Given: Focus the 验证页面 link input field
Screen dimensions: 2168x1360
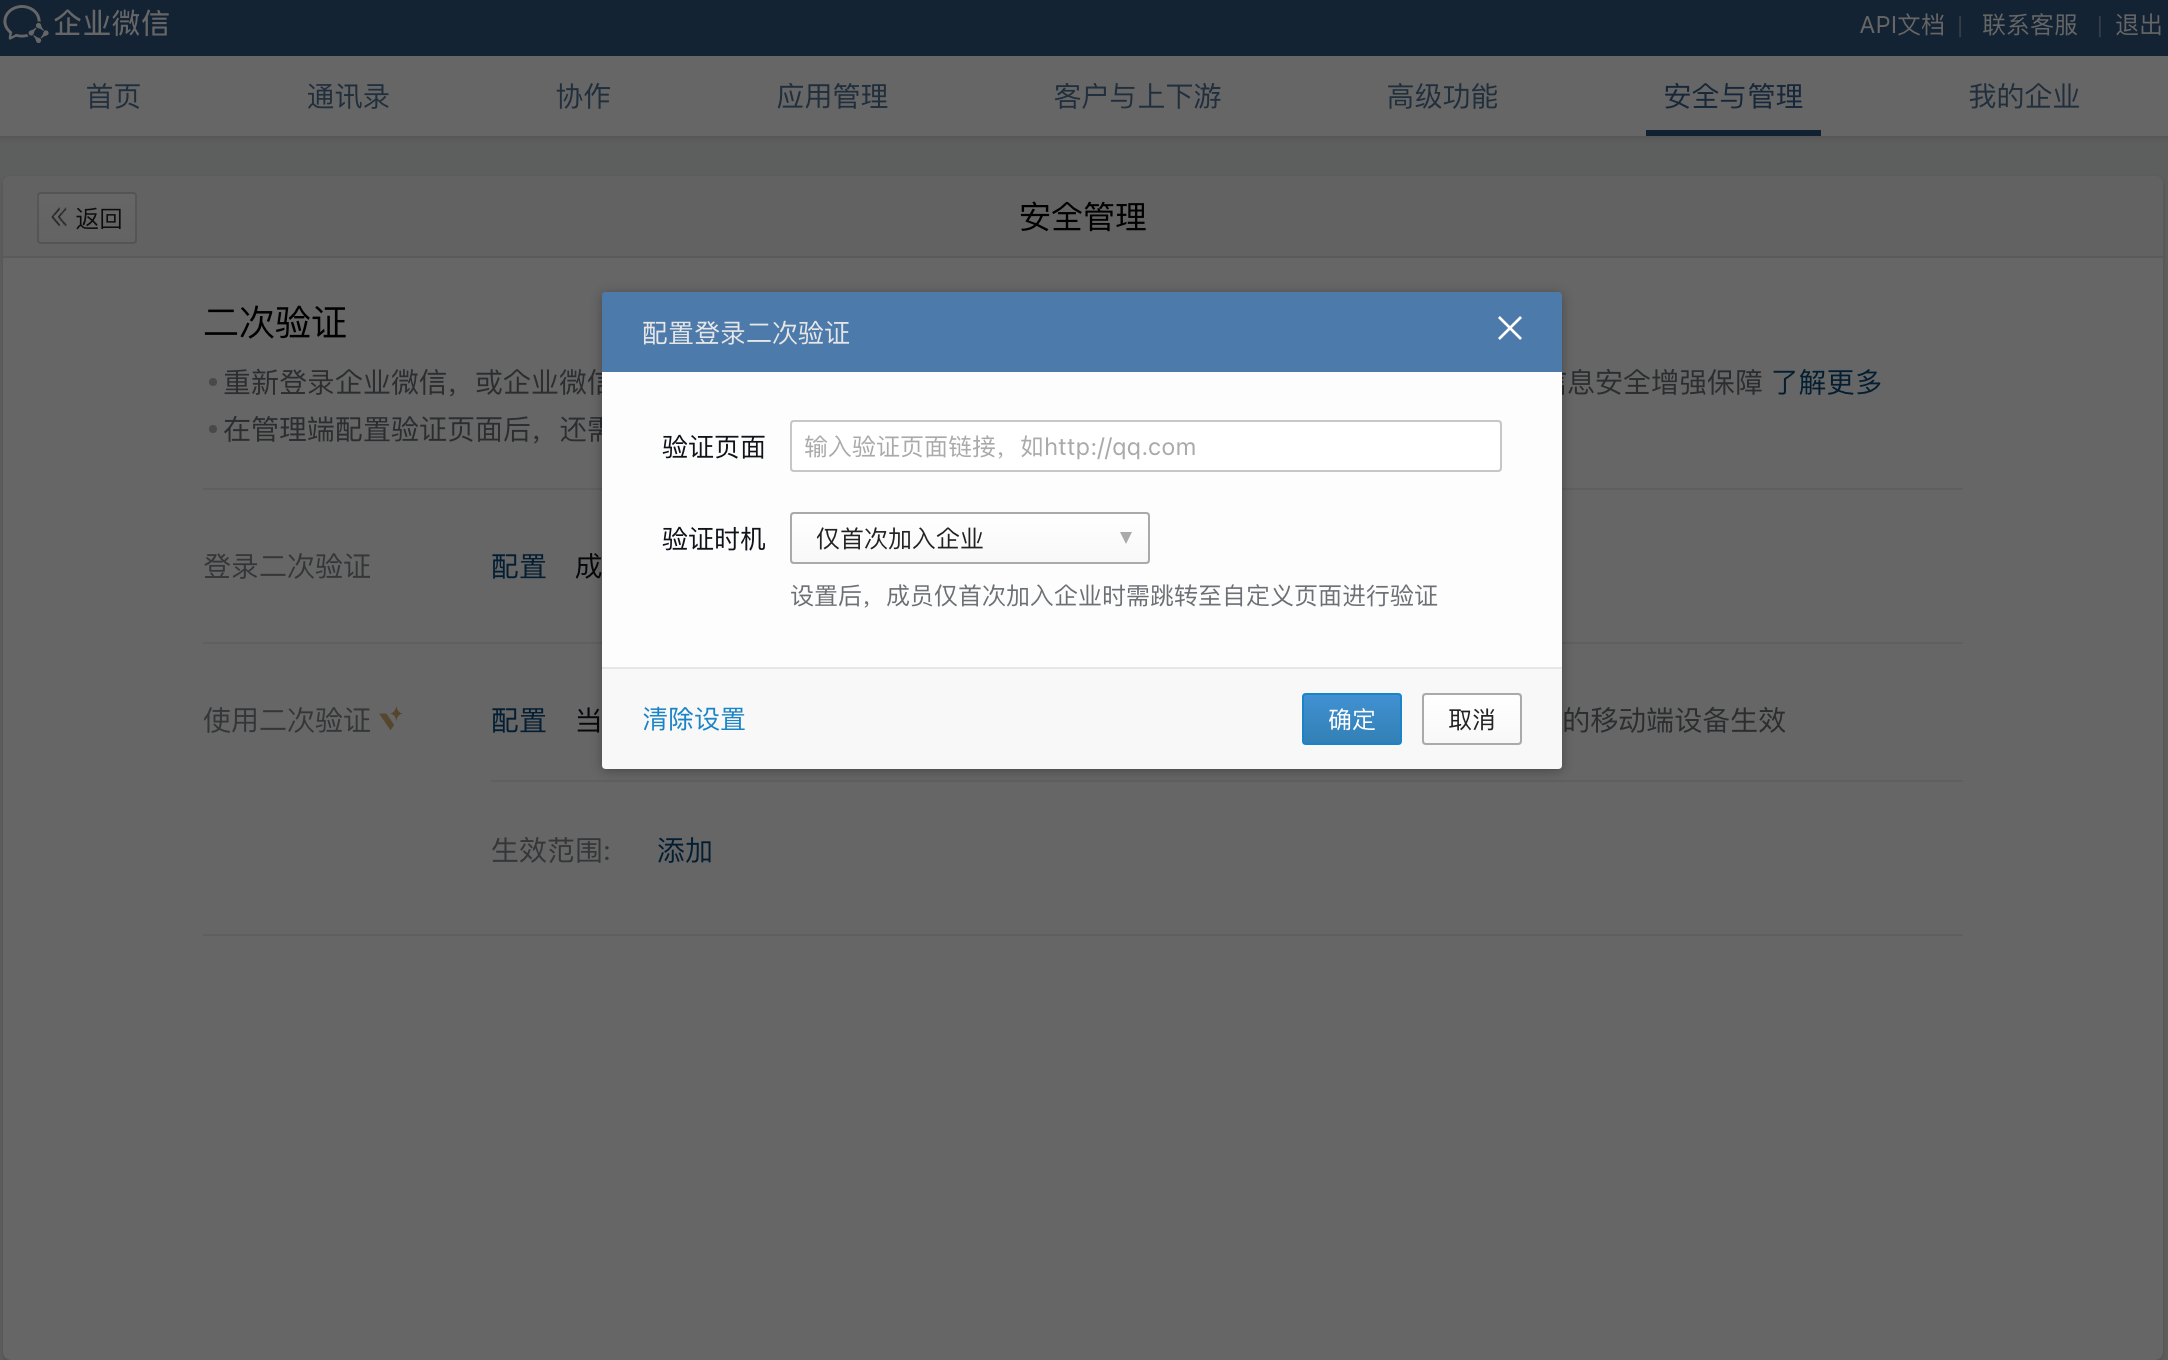Looking at the screenshot, I should (1145, 446).
